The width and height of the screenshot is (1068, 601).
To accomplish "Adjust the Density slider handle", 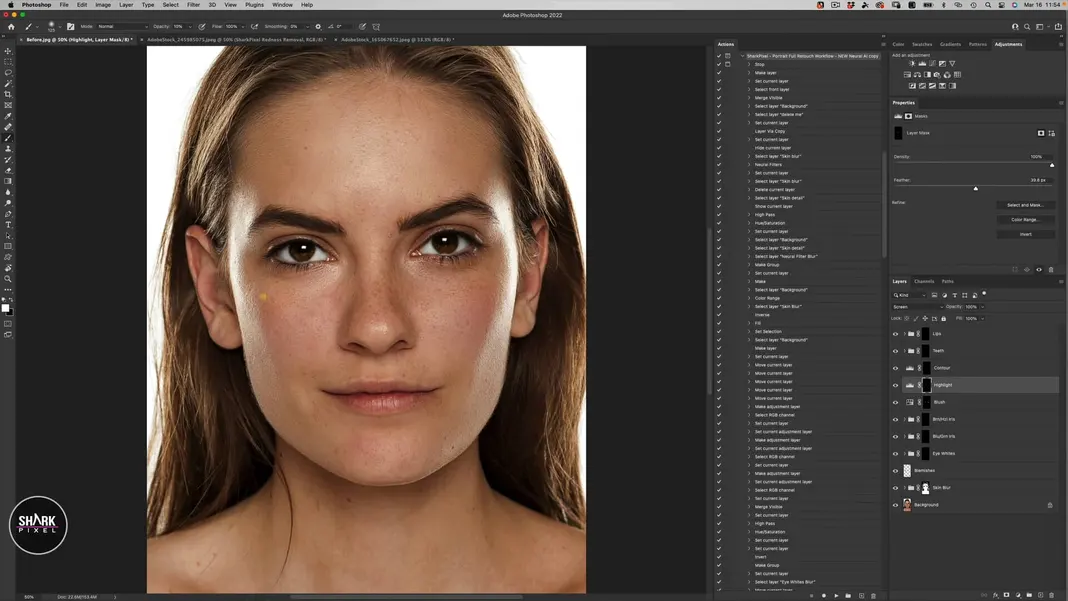I will pyautogui.click(x=1052, y=165).
